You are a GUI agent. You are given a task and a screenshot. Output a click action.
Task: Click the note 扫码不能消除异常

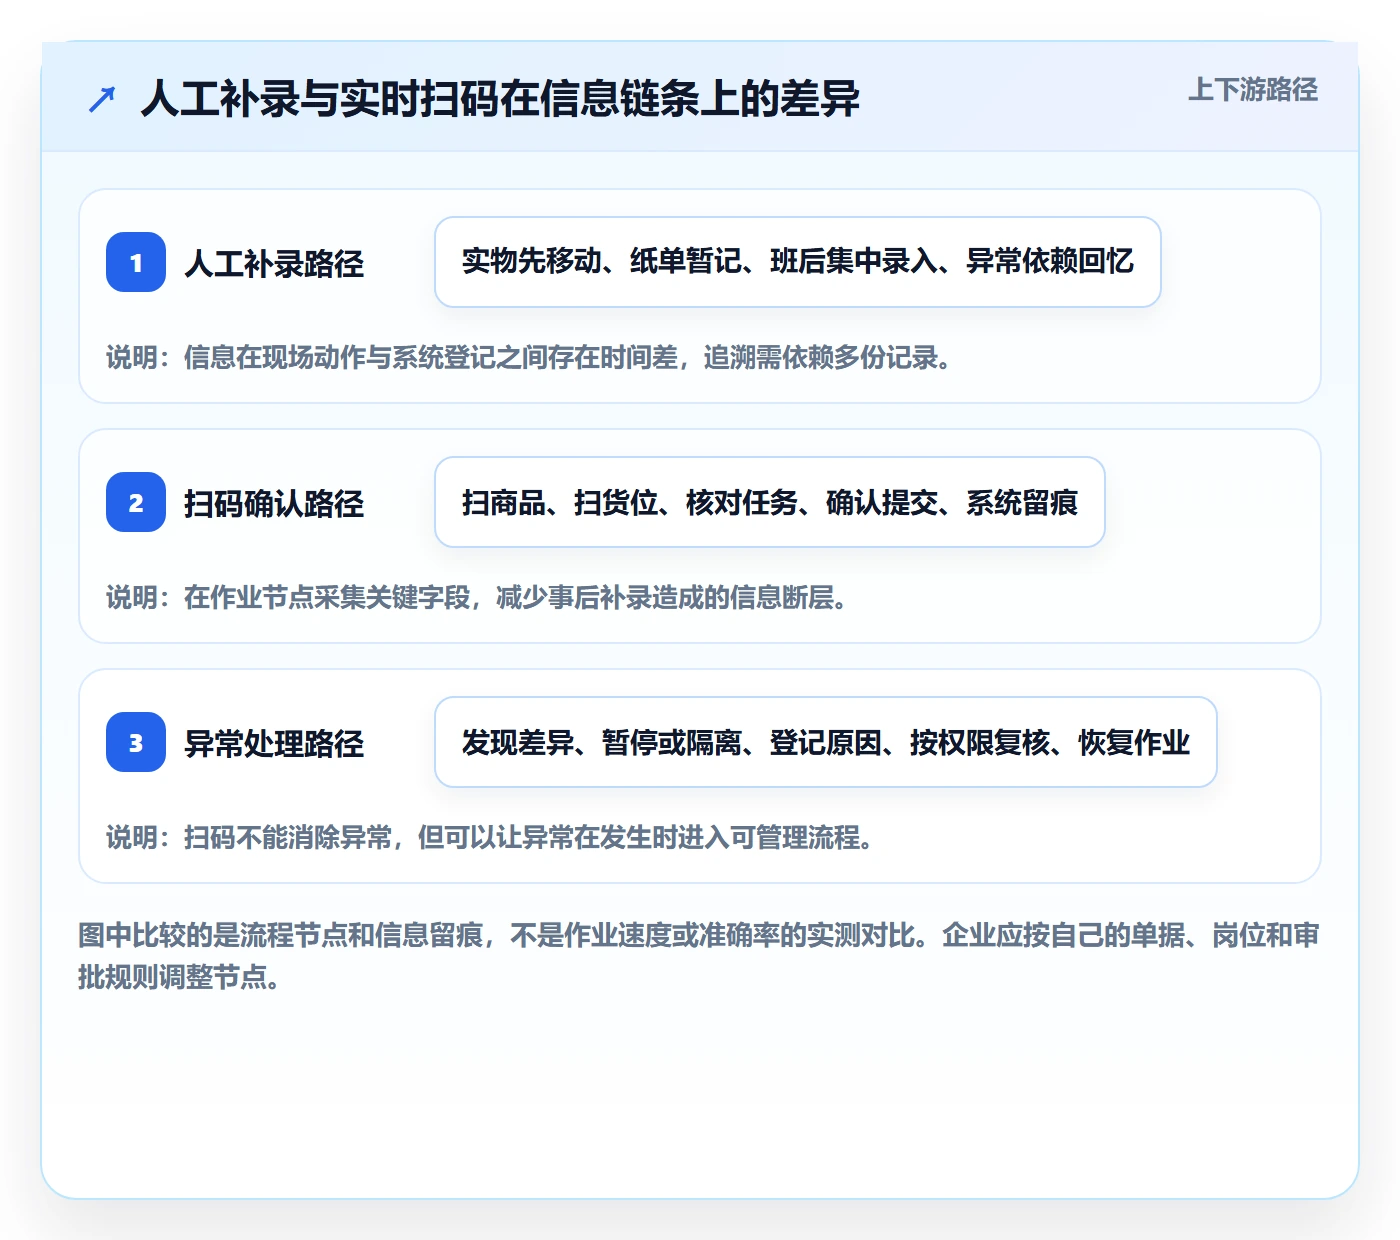click(x=490, y=837)
